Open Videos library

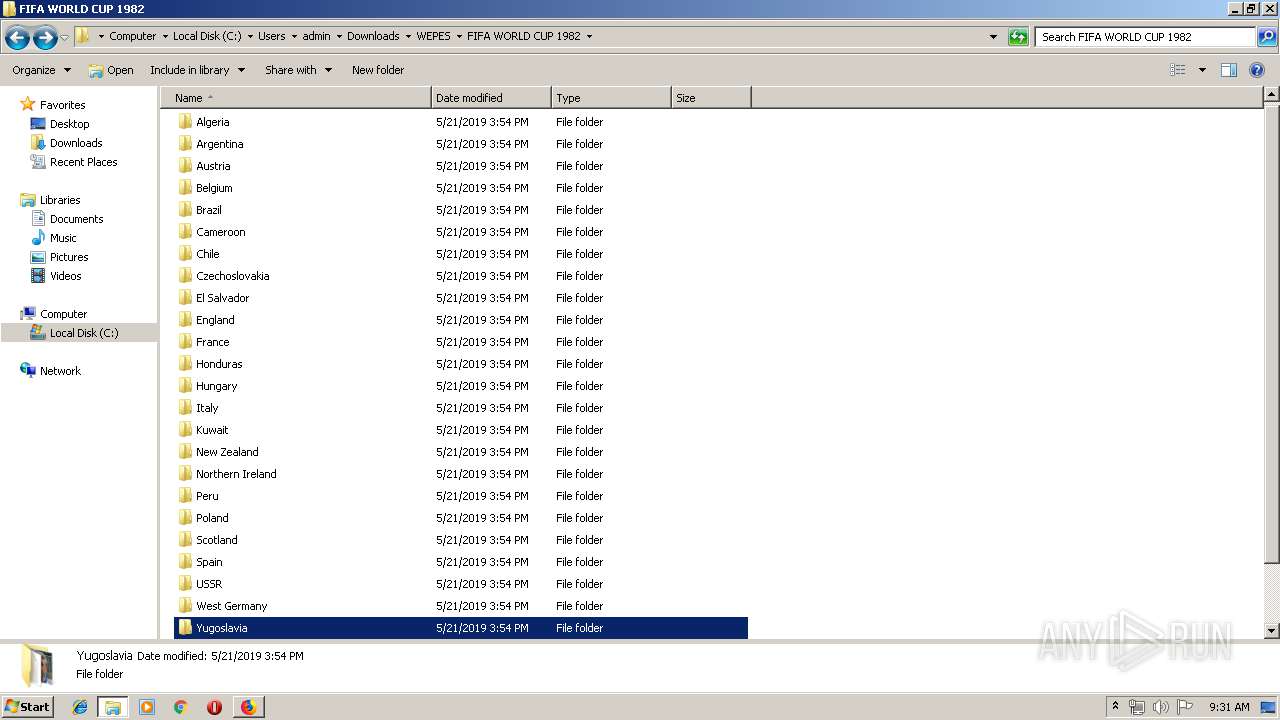tap(65, 276)
